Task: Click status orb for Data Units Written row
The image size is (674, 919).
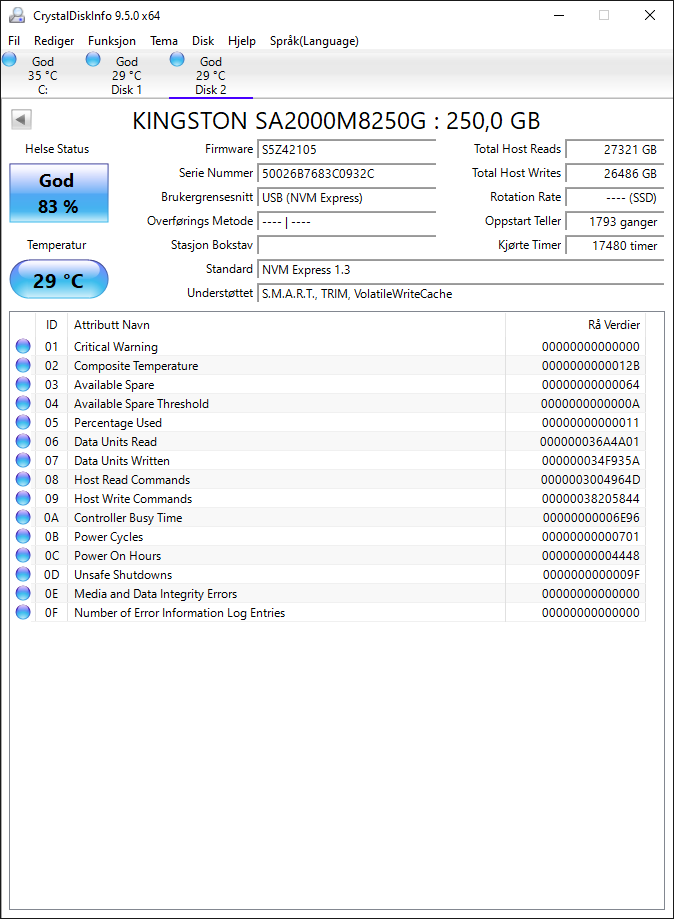Action: click(x=23, y=460)
